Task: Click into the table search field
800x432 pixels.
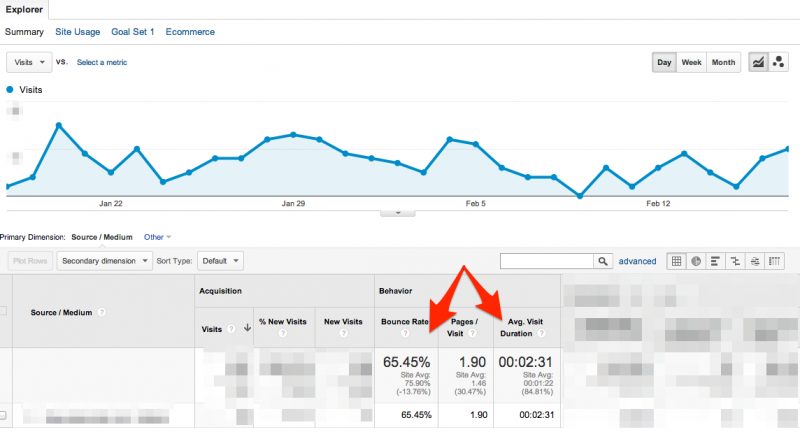Action: (546, 261)
